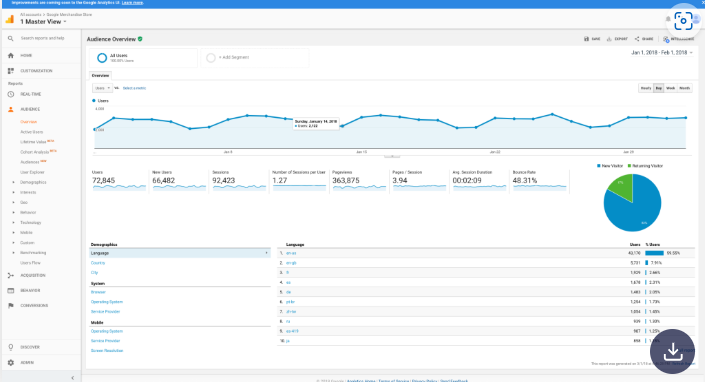This screenshot has height=382, width=705.
Task: Select Day chart granularity
Action: tap(659, 88)
